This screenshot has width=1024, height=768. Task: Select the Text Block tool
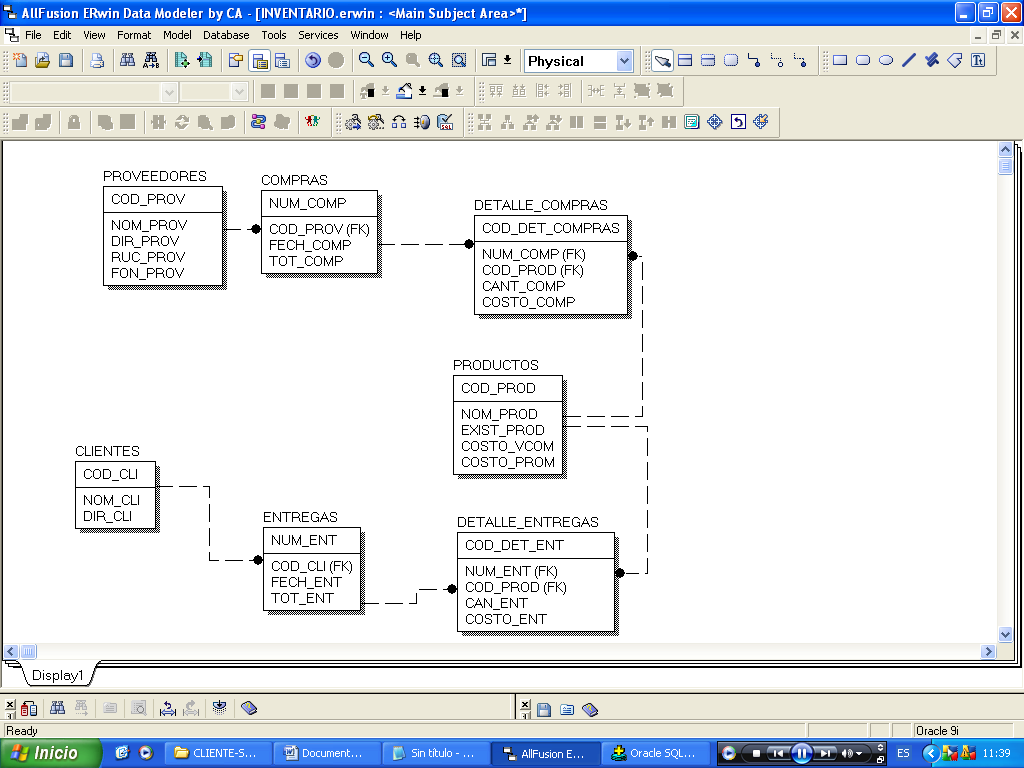(x=977, y=60)
